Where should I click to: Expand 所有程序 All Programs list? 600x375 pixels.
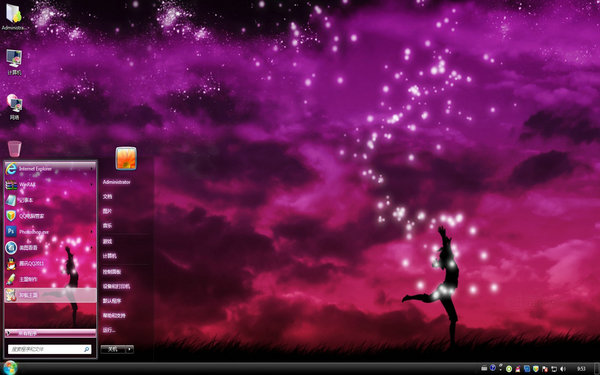tap(50, 333)
